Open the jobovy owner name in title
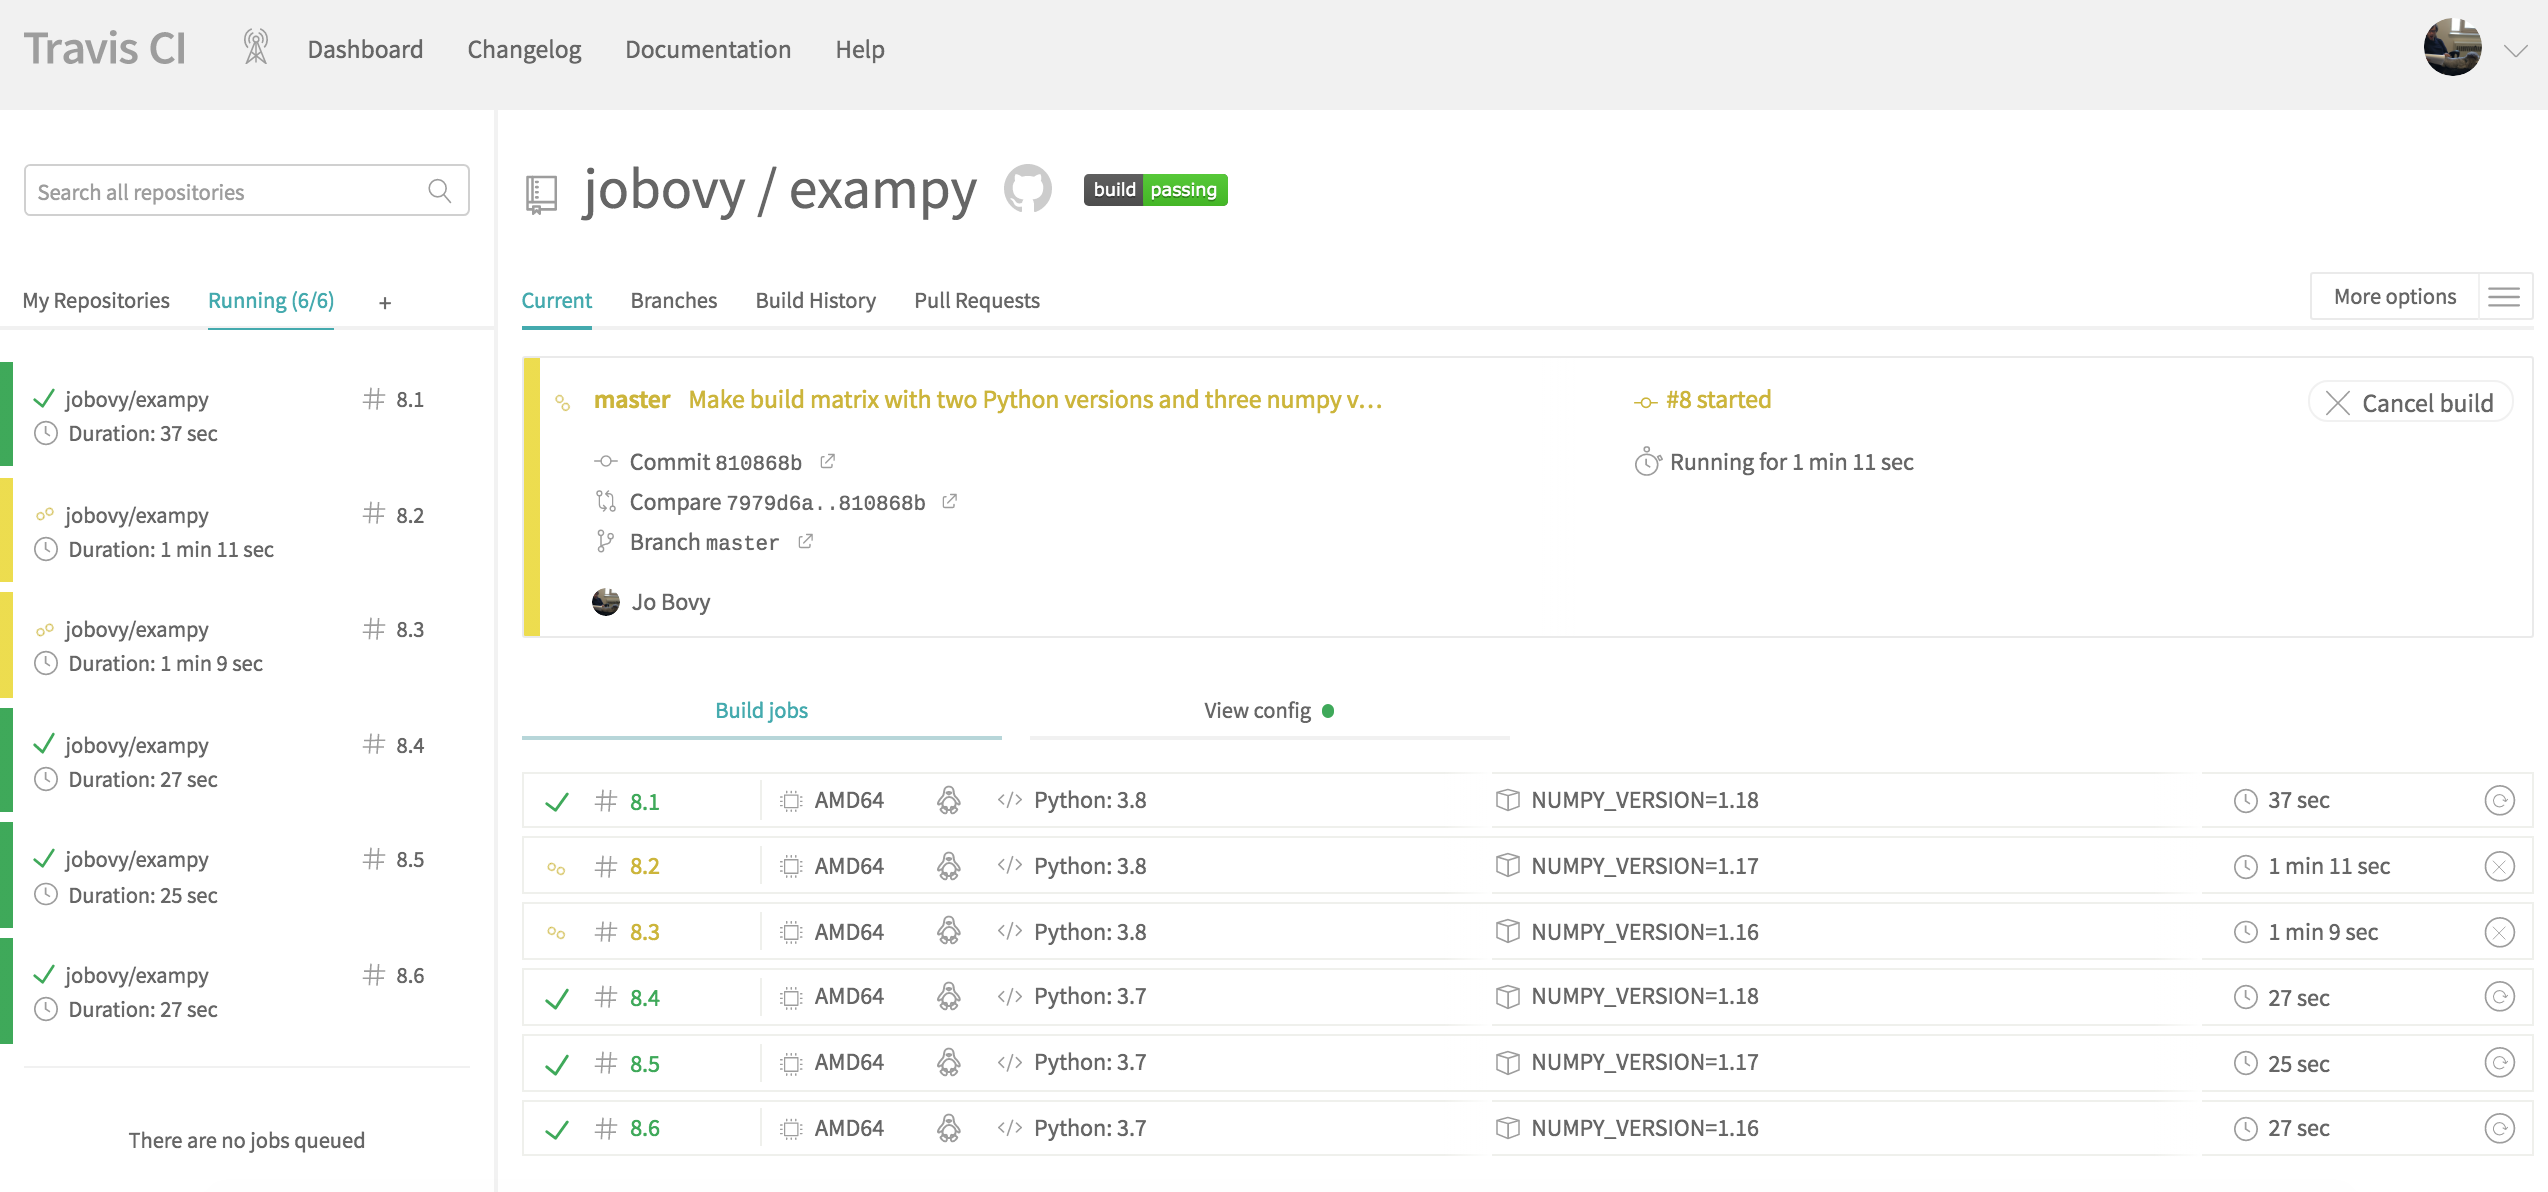The width and height of the screenshot is (2548, 1192). tap(664, 190)
